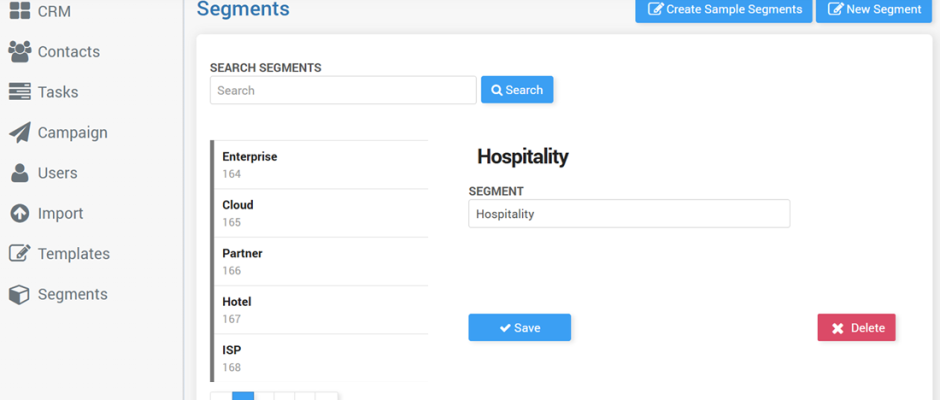The width and height of the screenshot is (940, 400).
Task: Select the Segments cube icon
Action: pyautogui.click(x=20, y=294)
